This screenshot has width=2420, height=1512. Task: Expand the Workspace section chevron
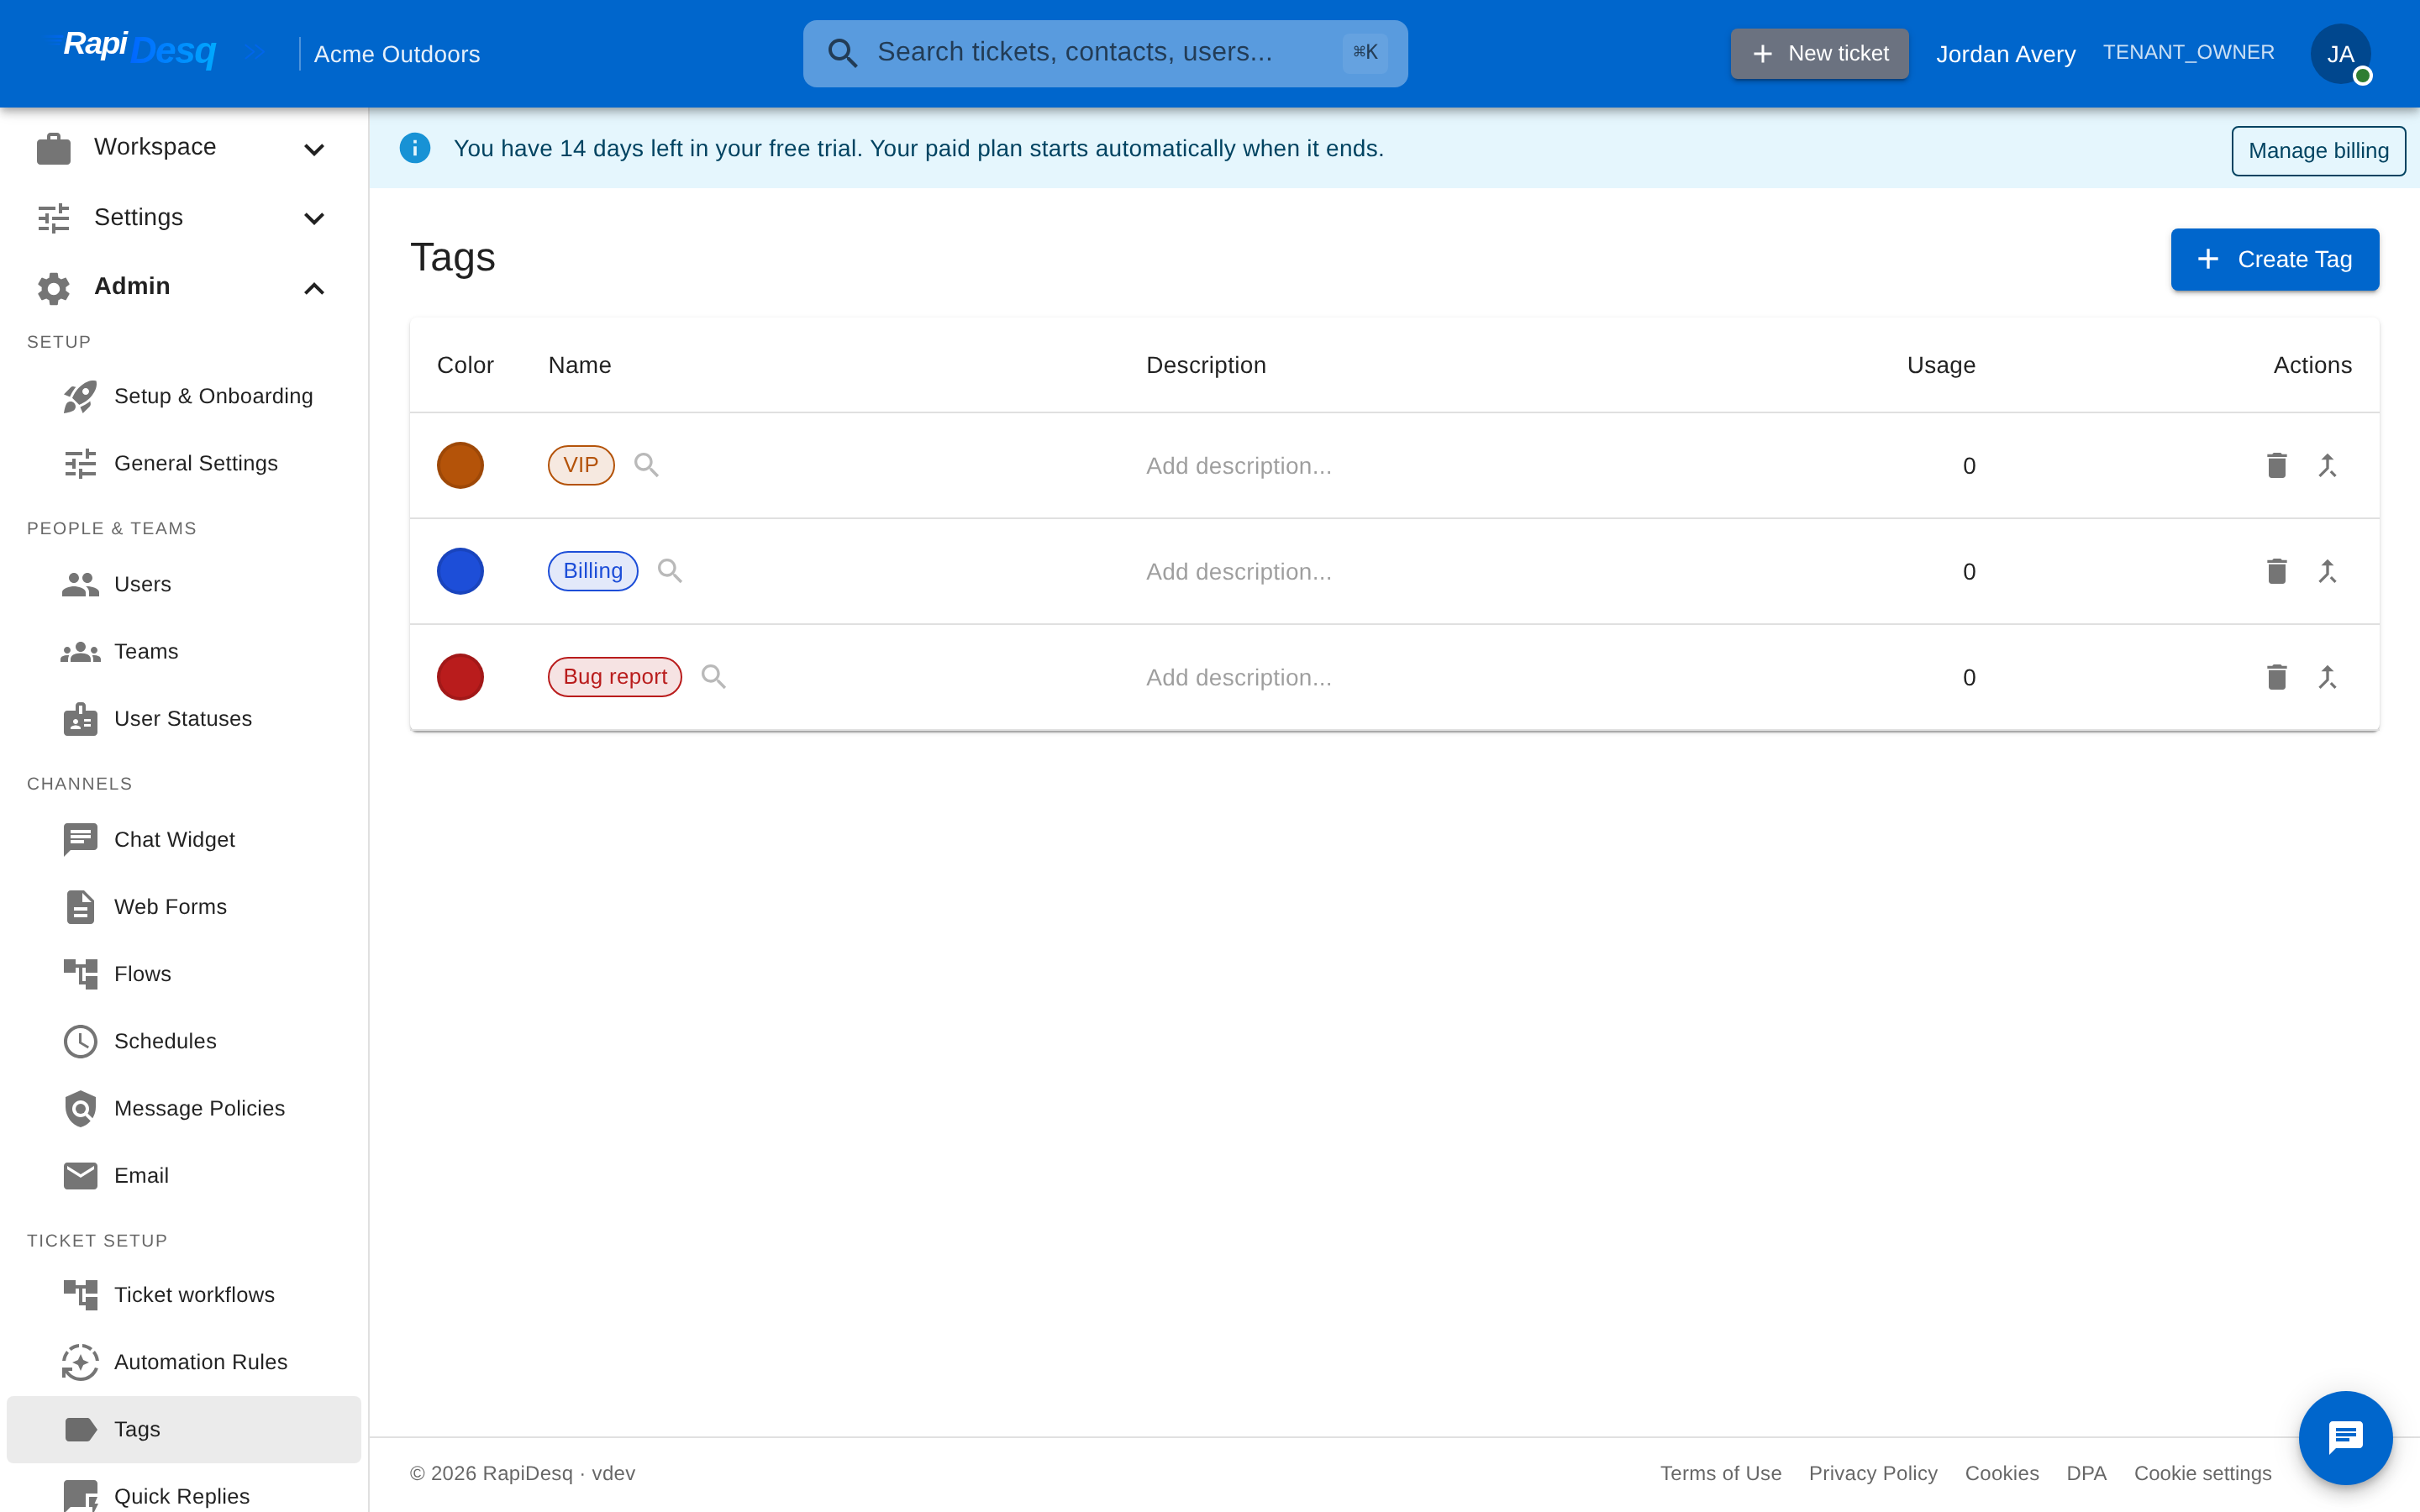(314, 149)
